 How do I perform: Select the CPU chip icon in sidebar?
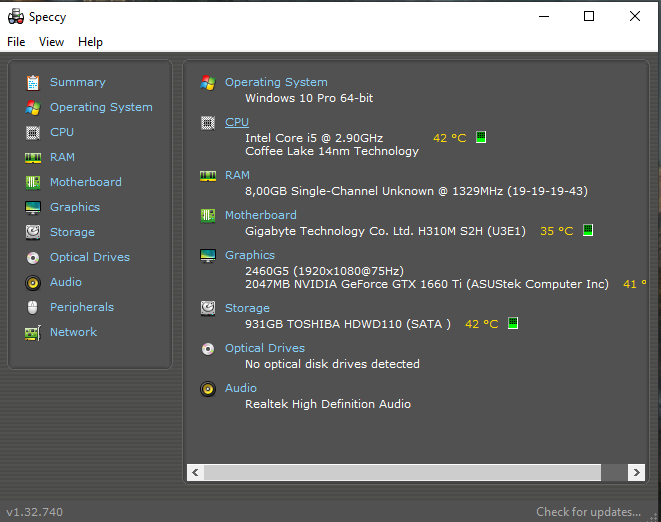(x=33, y=133)
